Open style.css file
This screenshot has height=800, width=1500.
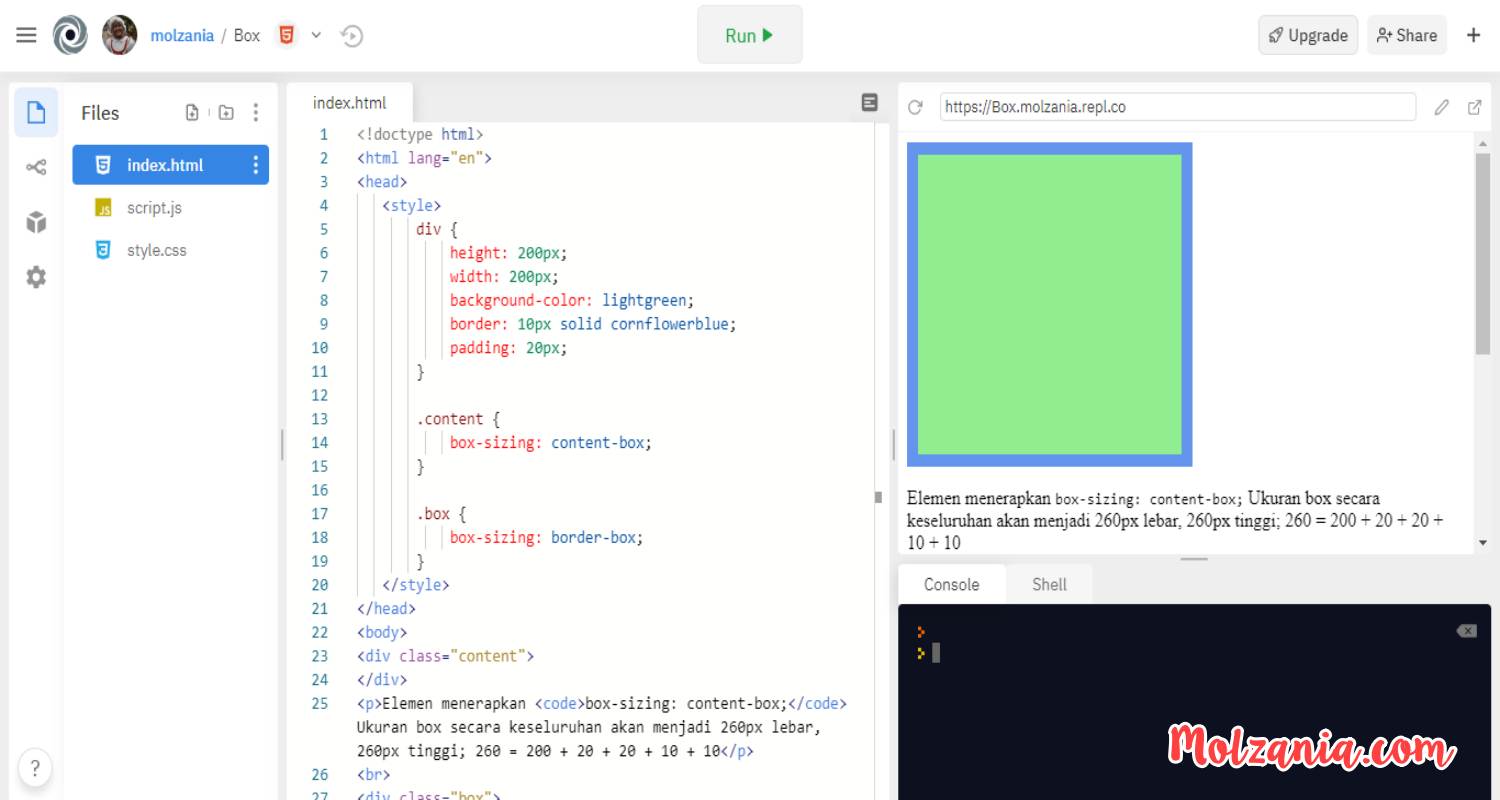(156, 250)
